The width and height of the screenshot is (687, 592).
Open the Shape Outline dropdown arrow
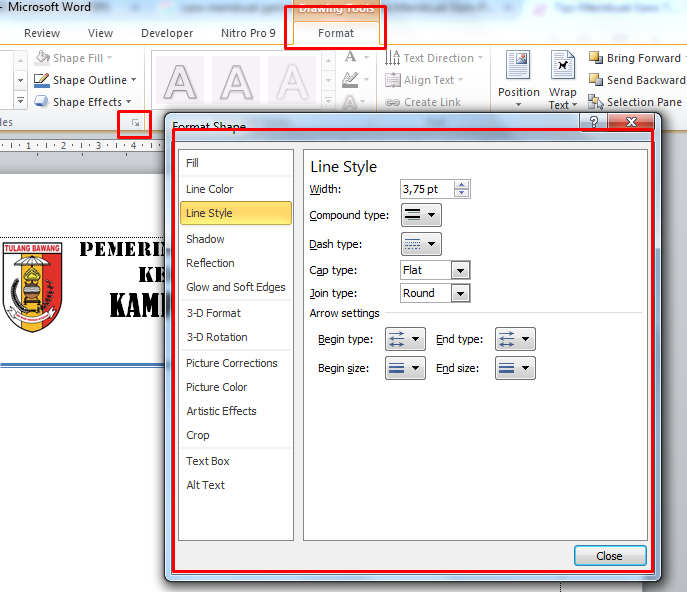coord(133,80)
